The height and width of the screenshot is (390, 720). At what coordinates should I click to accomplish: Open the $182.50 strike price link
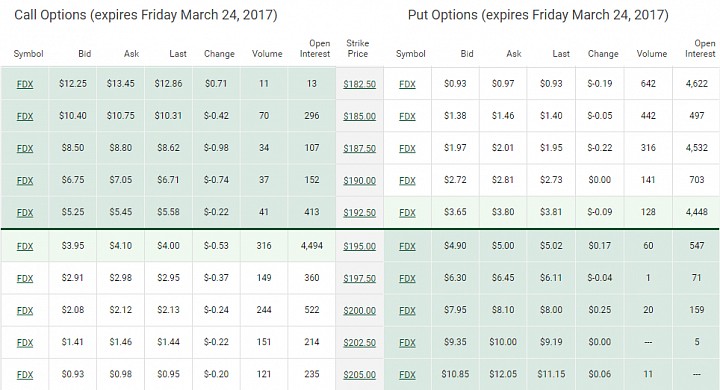pyautogui.click(x=360, y=84)
